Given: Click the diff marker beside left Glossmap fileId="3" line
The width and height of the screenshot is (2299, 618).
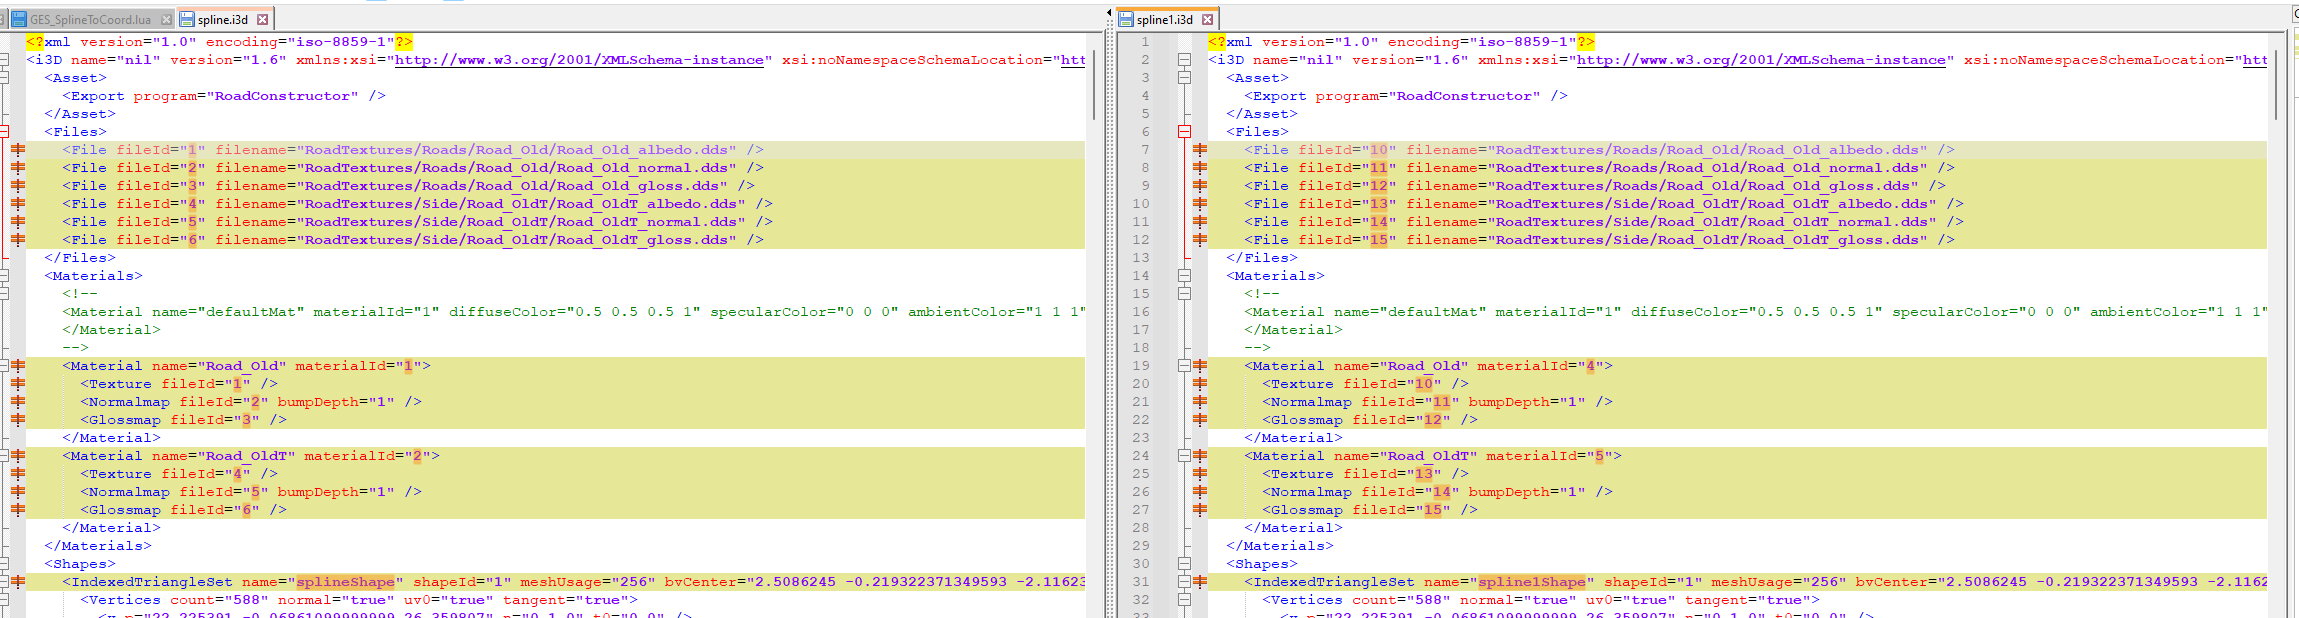Looking at the screenshot, I should [18, 420].
